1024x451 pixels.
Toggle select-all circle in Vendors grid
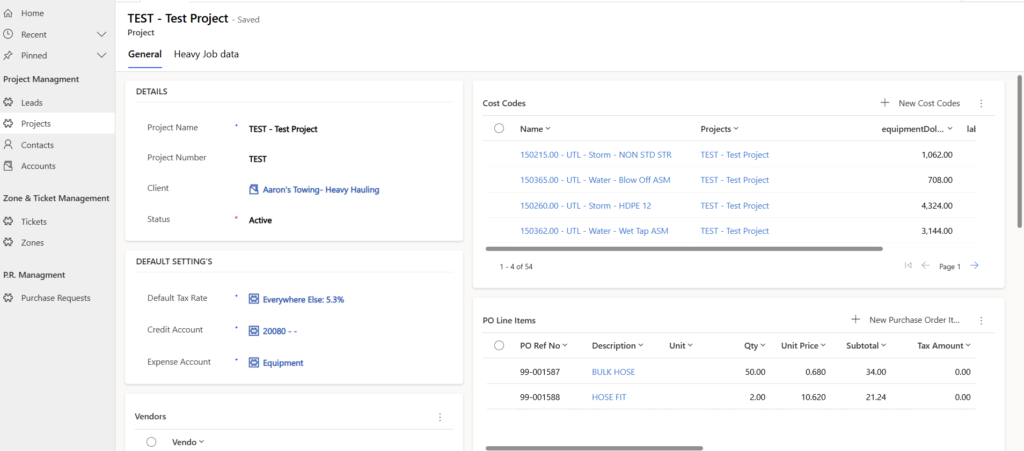click(151, 441)
